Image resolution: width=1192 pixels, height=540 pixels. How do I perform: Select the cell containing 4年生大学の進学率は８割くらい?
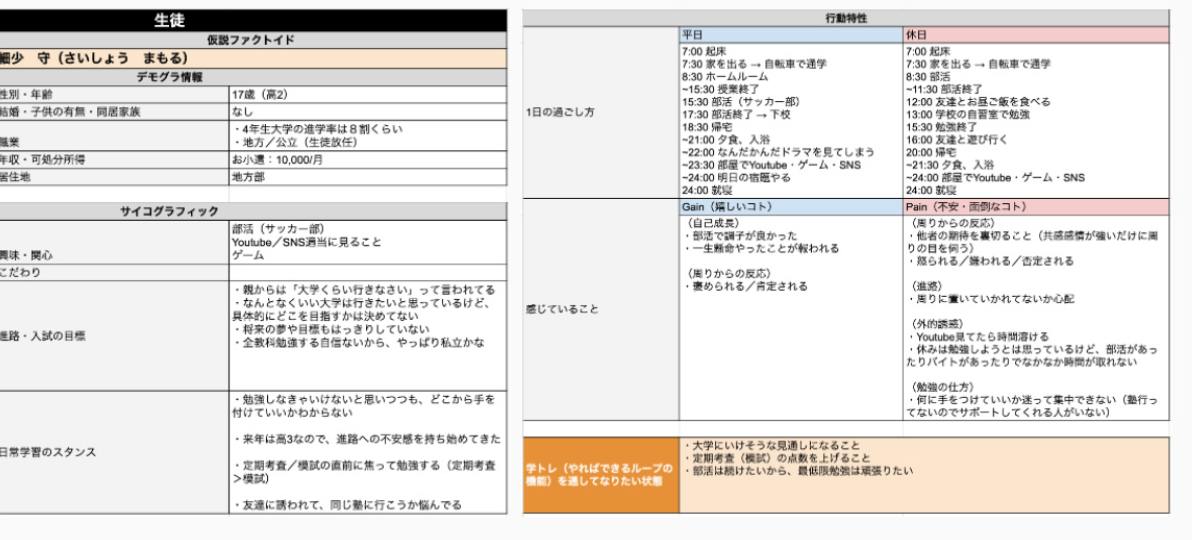pyautogui.click(x=368, y=135)
